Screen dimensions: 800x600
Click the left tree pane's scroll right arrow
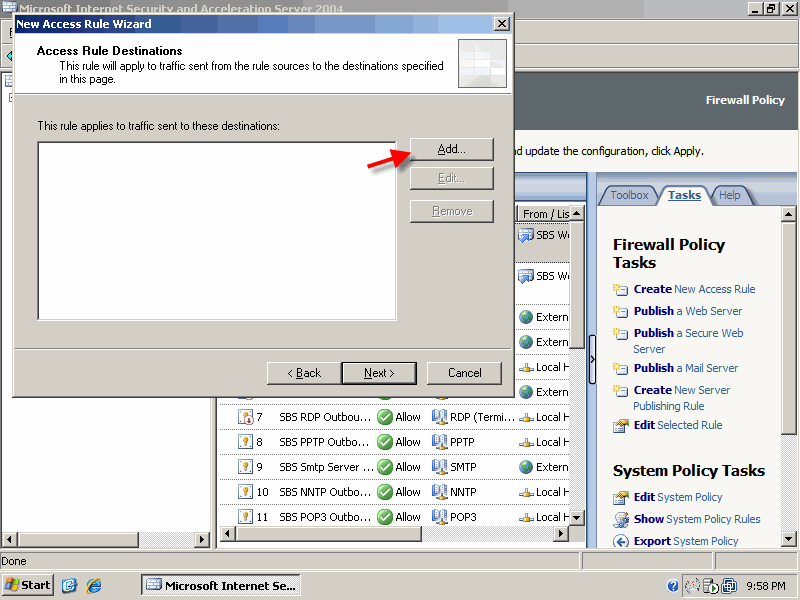pos(202,539)
